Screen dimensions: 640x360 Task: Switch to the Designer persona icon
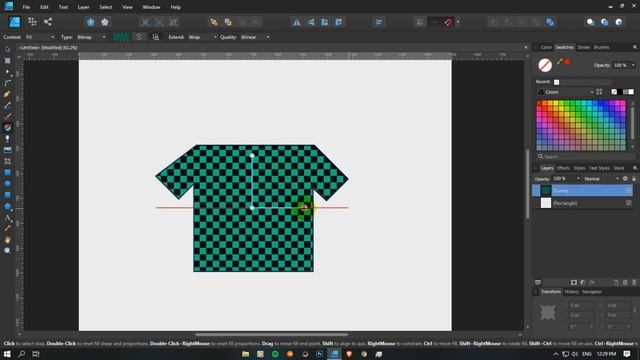click(15, 22)
